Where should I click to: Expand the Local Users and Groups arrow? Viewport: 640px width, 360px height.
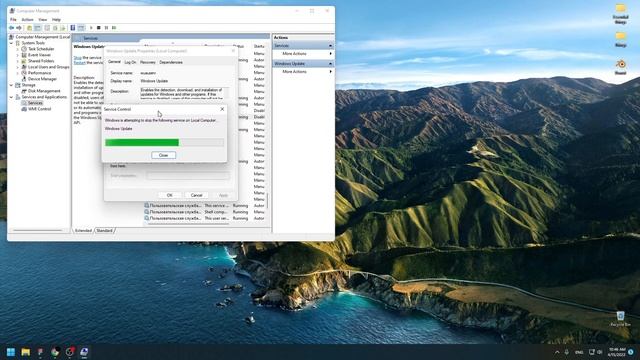[18, 67]
